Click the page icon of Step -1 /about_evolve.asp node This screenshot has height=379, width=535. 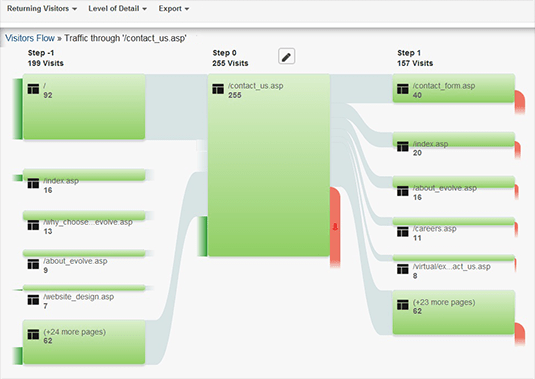33,264
